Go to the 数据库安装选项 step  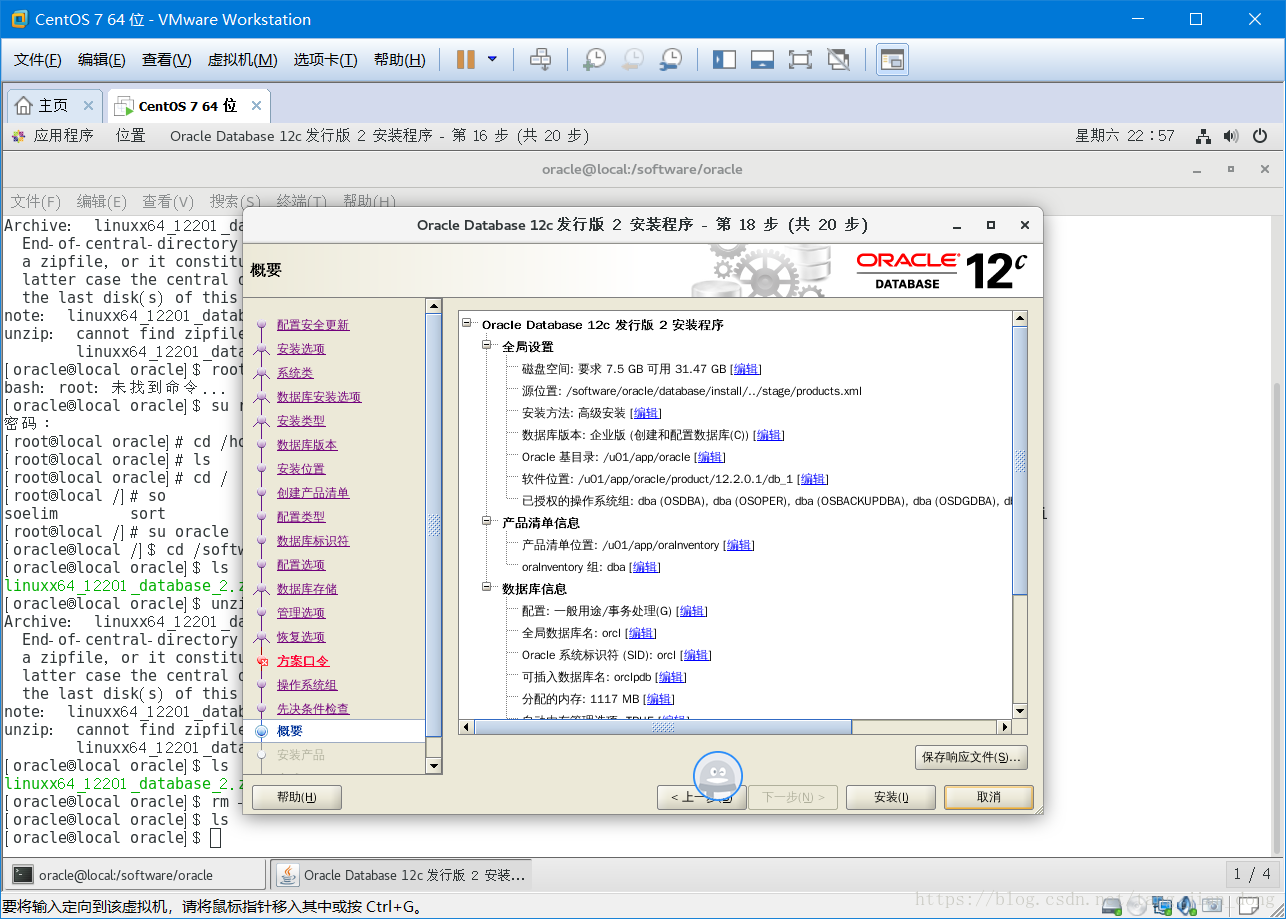[x=319, y=397]
